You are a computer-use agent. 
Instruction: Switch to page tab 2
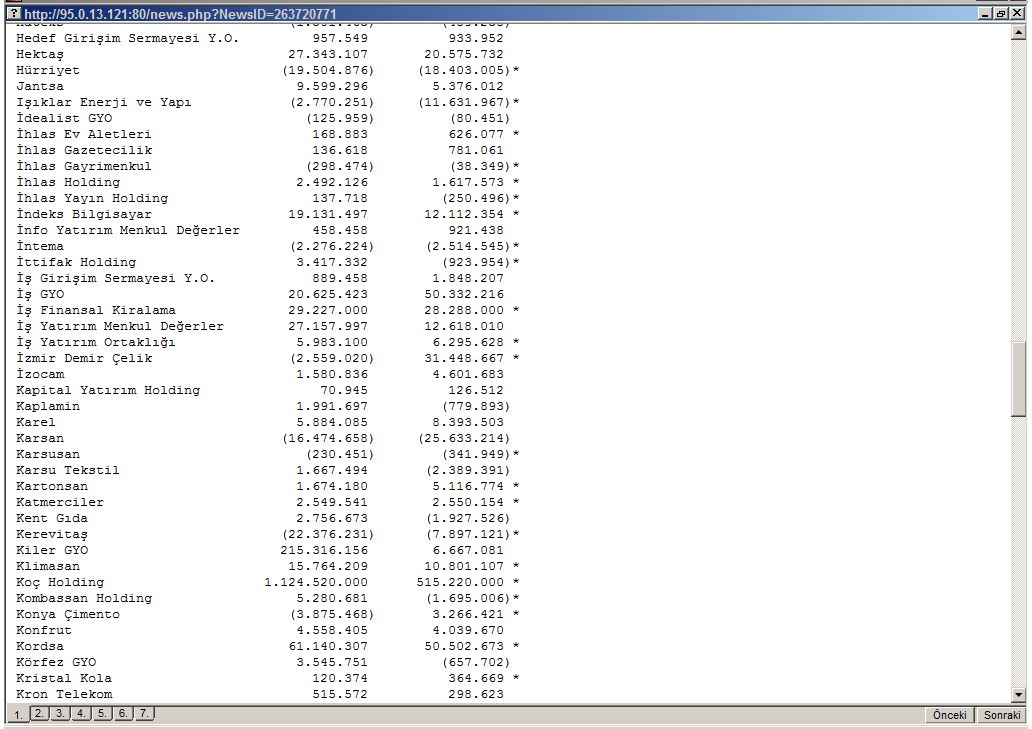click(x=39, y=713)
